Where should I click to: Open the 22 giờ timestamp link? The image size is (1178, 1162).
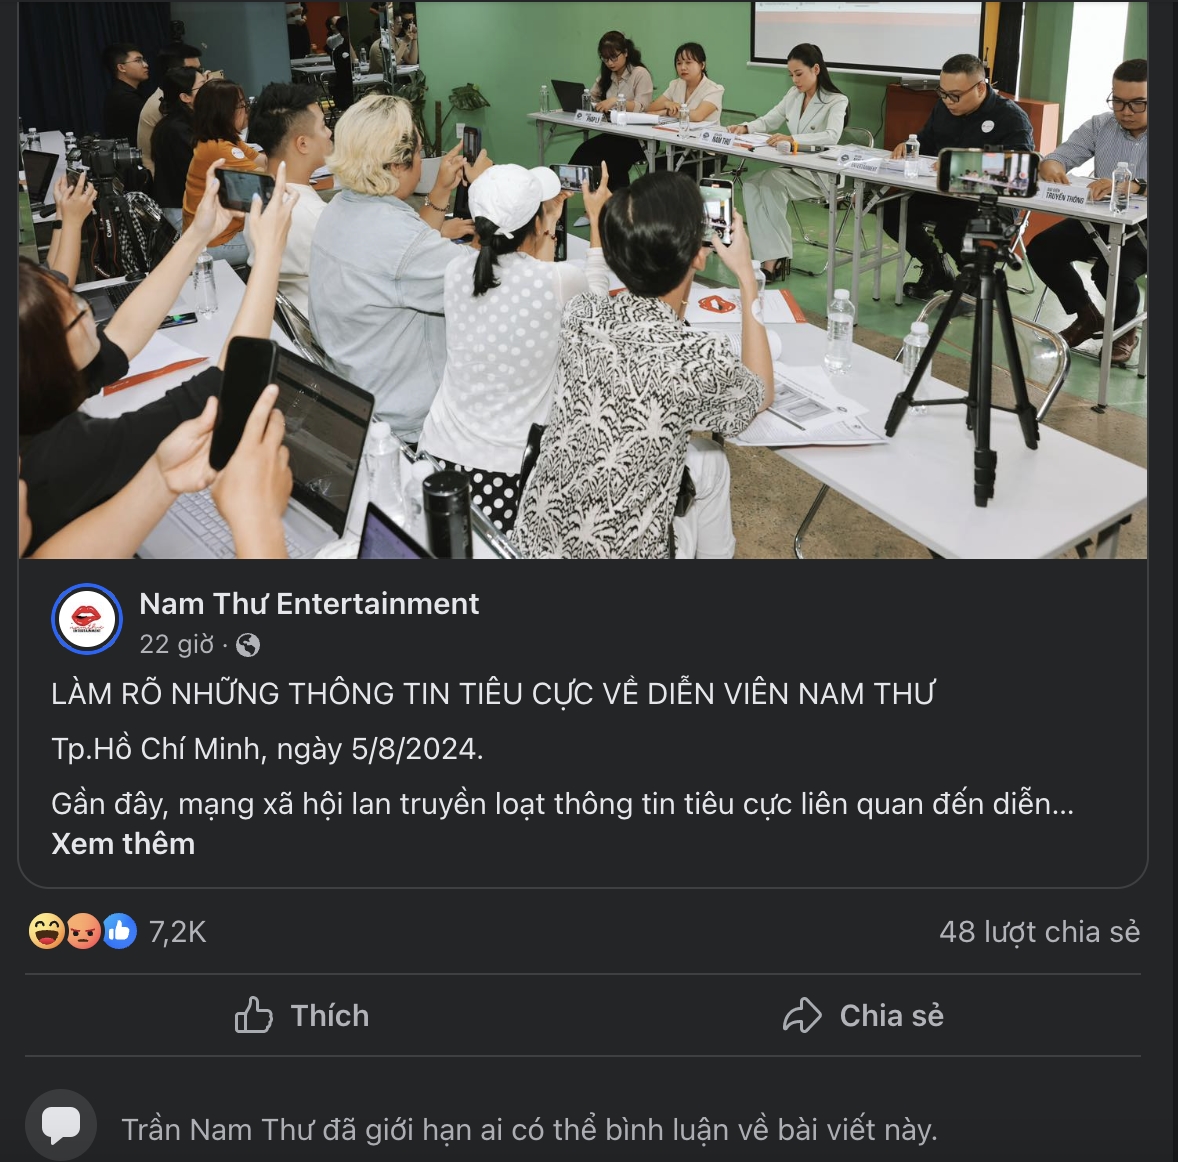177,644
